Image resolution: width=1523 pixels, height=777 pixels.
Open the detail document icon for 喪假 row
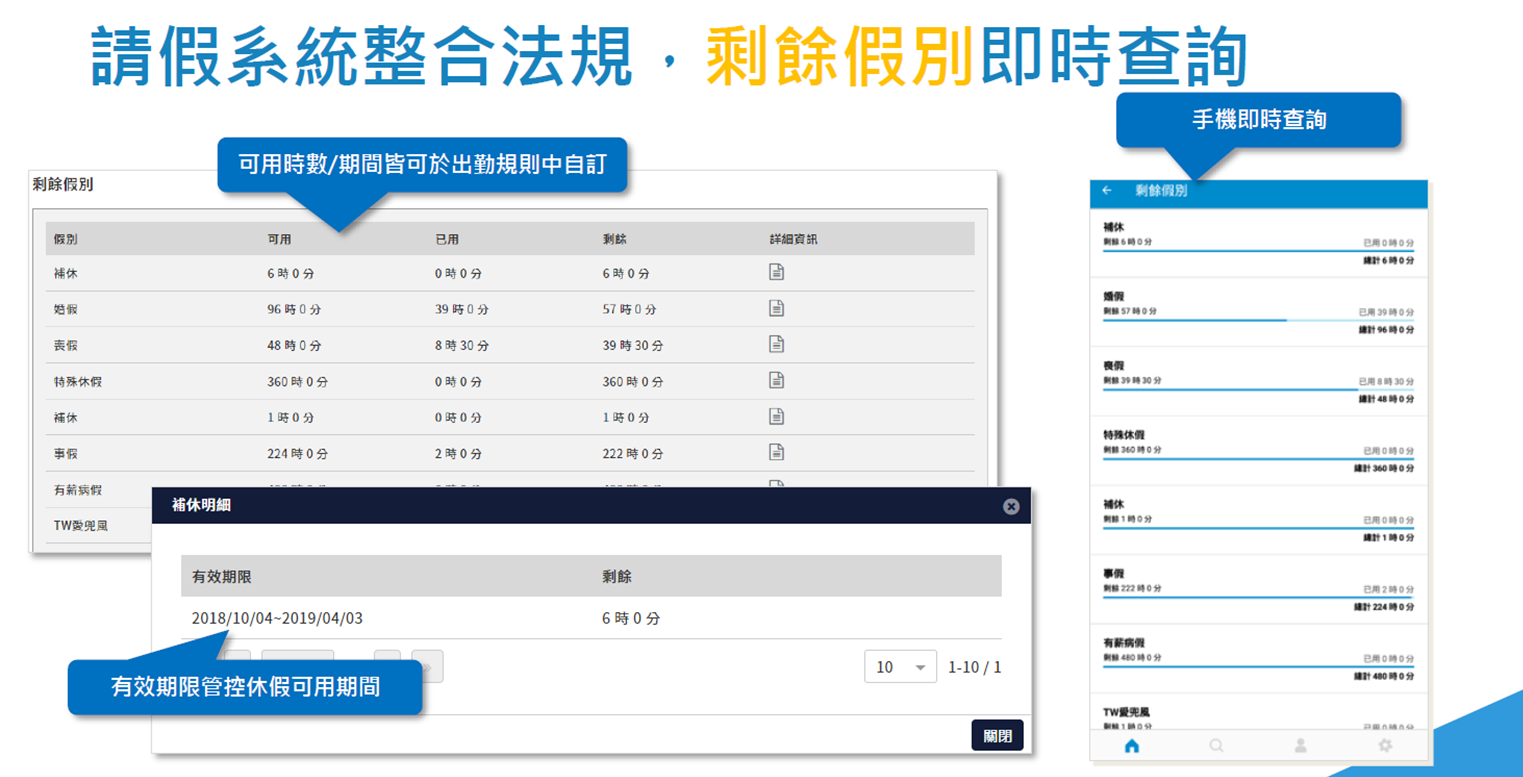click(776, 344)
